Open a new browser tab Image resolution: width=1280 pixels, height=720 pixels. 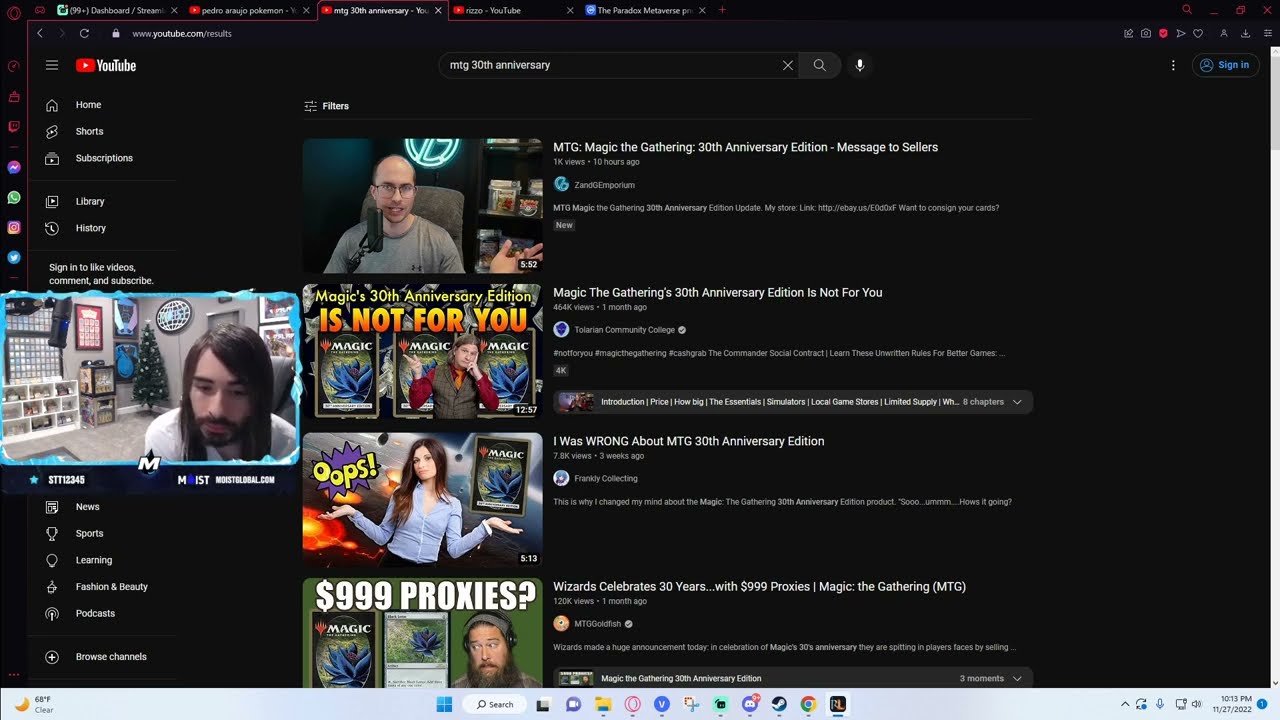(x=722, y=10)
